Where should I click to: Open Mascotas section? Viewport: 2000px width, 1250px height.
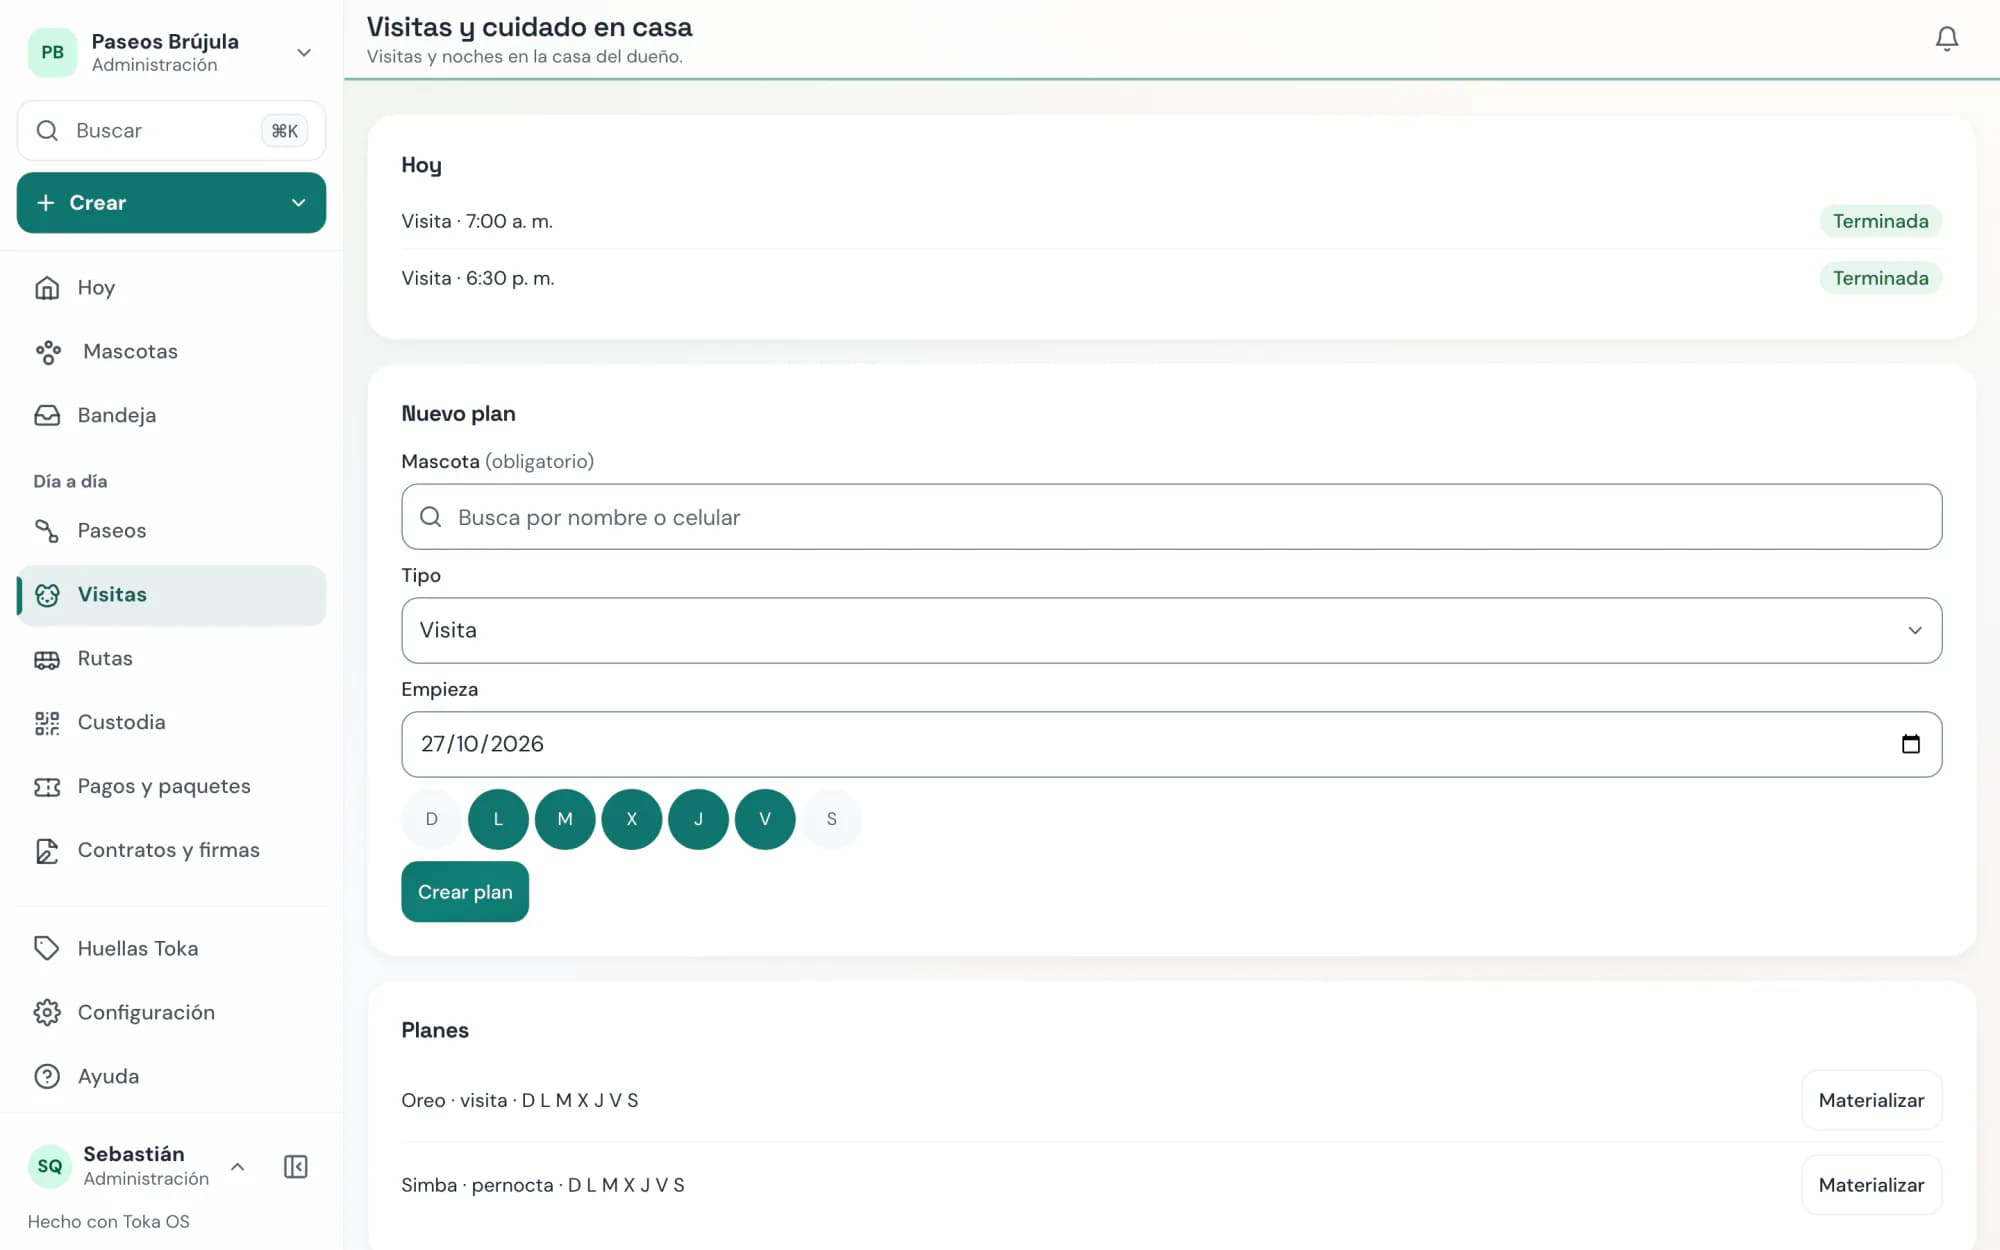[x=171, y=352]
